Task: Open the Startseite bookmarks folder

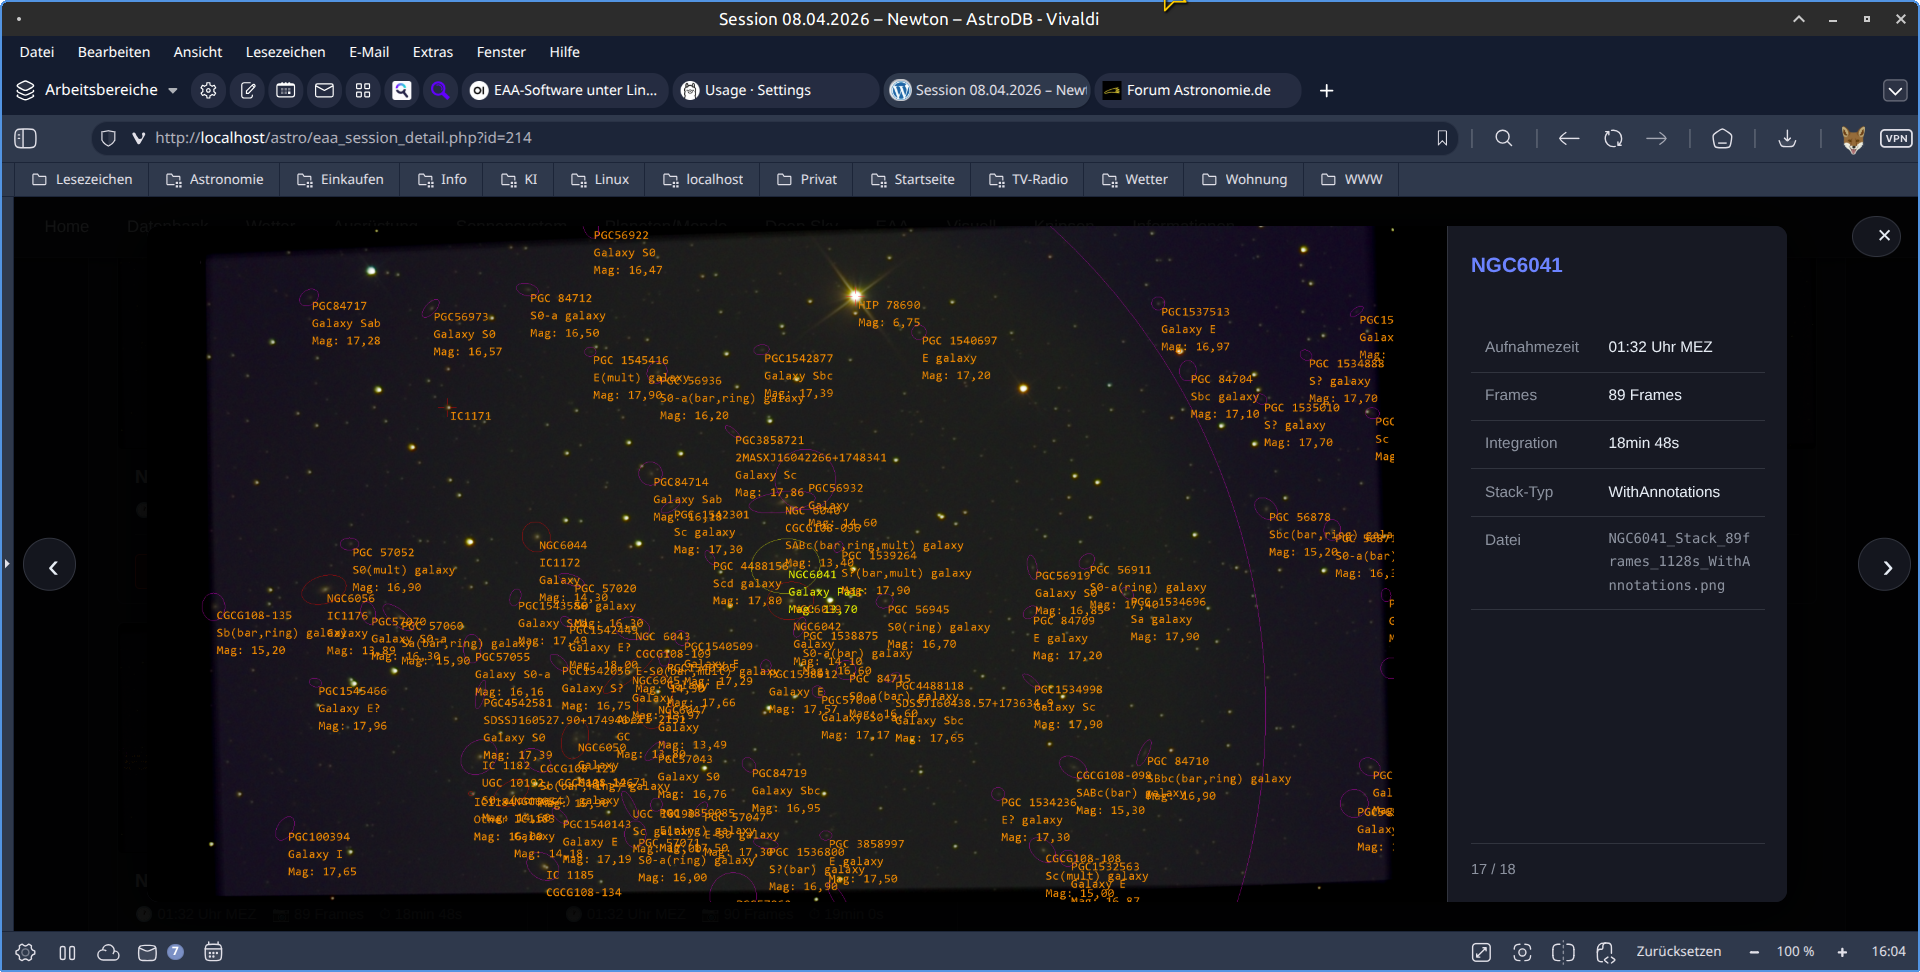Action: click(913, 180)
